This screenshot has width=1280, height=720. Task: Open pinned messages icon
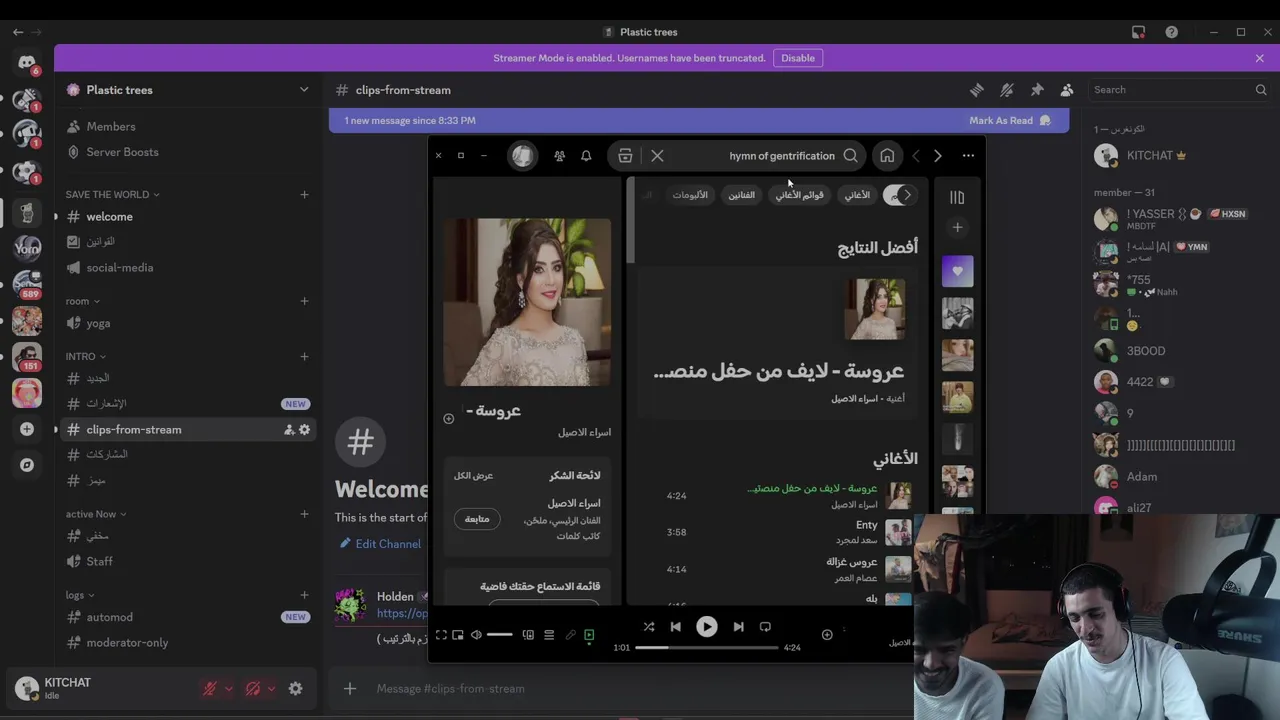(x=1037, y=90)
